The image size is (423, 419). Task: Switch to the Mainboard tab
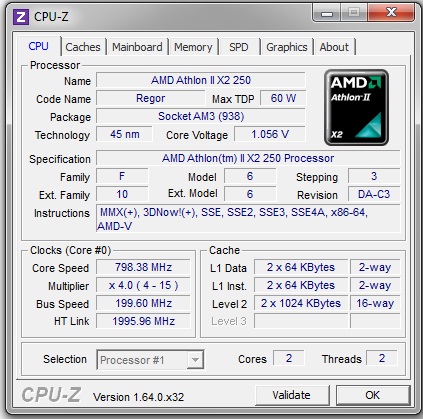click(x=137, y=47)
